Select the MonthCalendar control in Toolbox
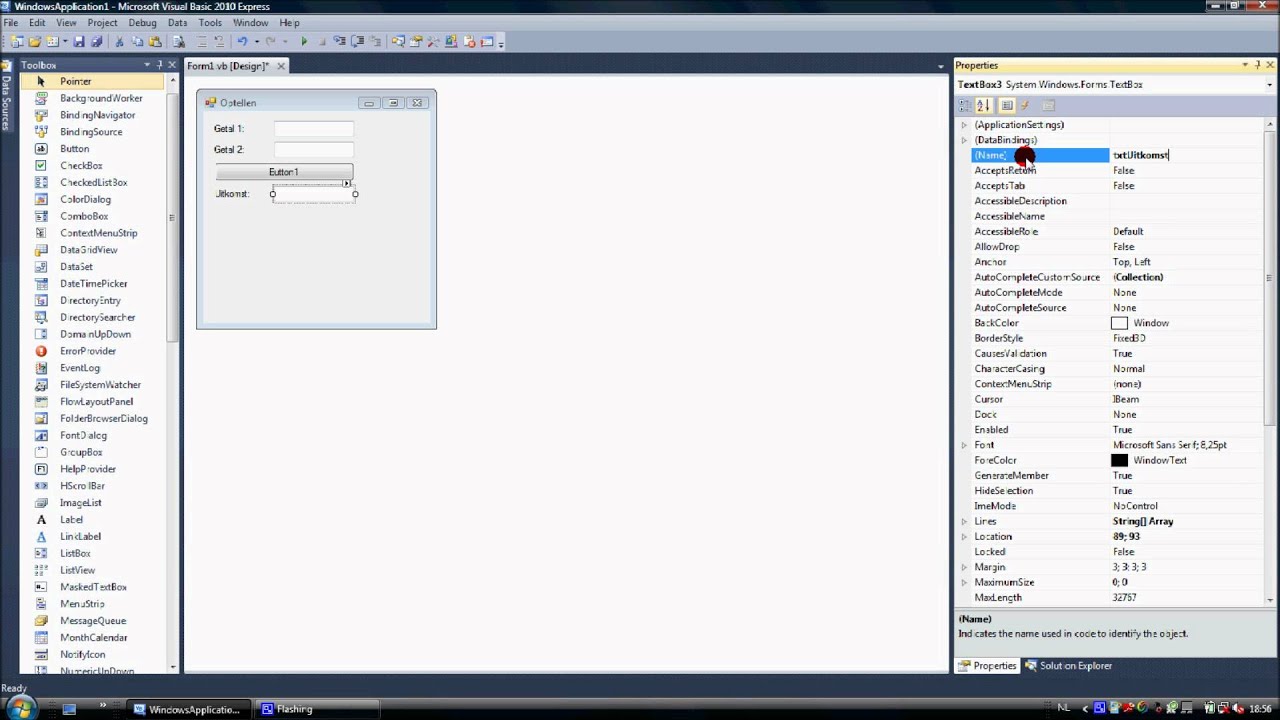The height and width of the screenshot is (720, 1280). pyautogui.click(x=93, y=637)
